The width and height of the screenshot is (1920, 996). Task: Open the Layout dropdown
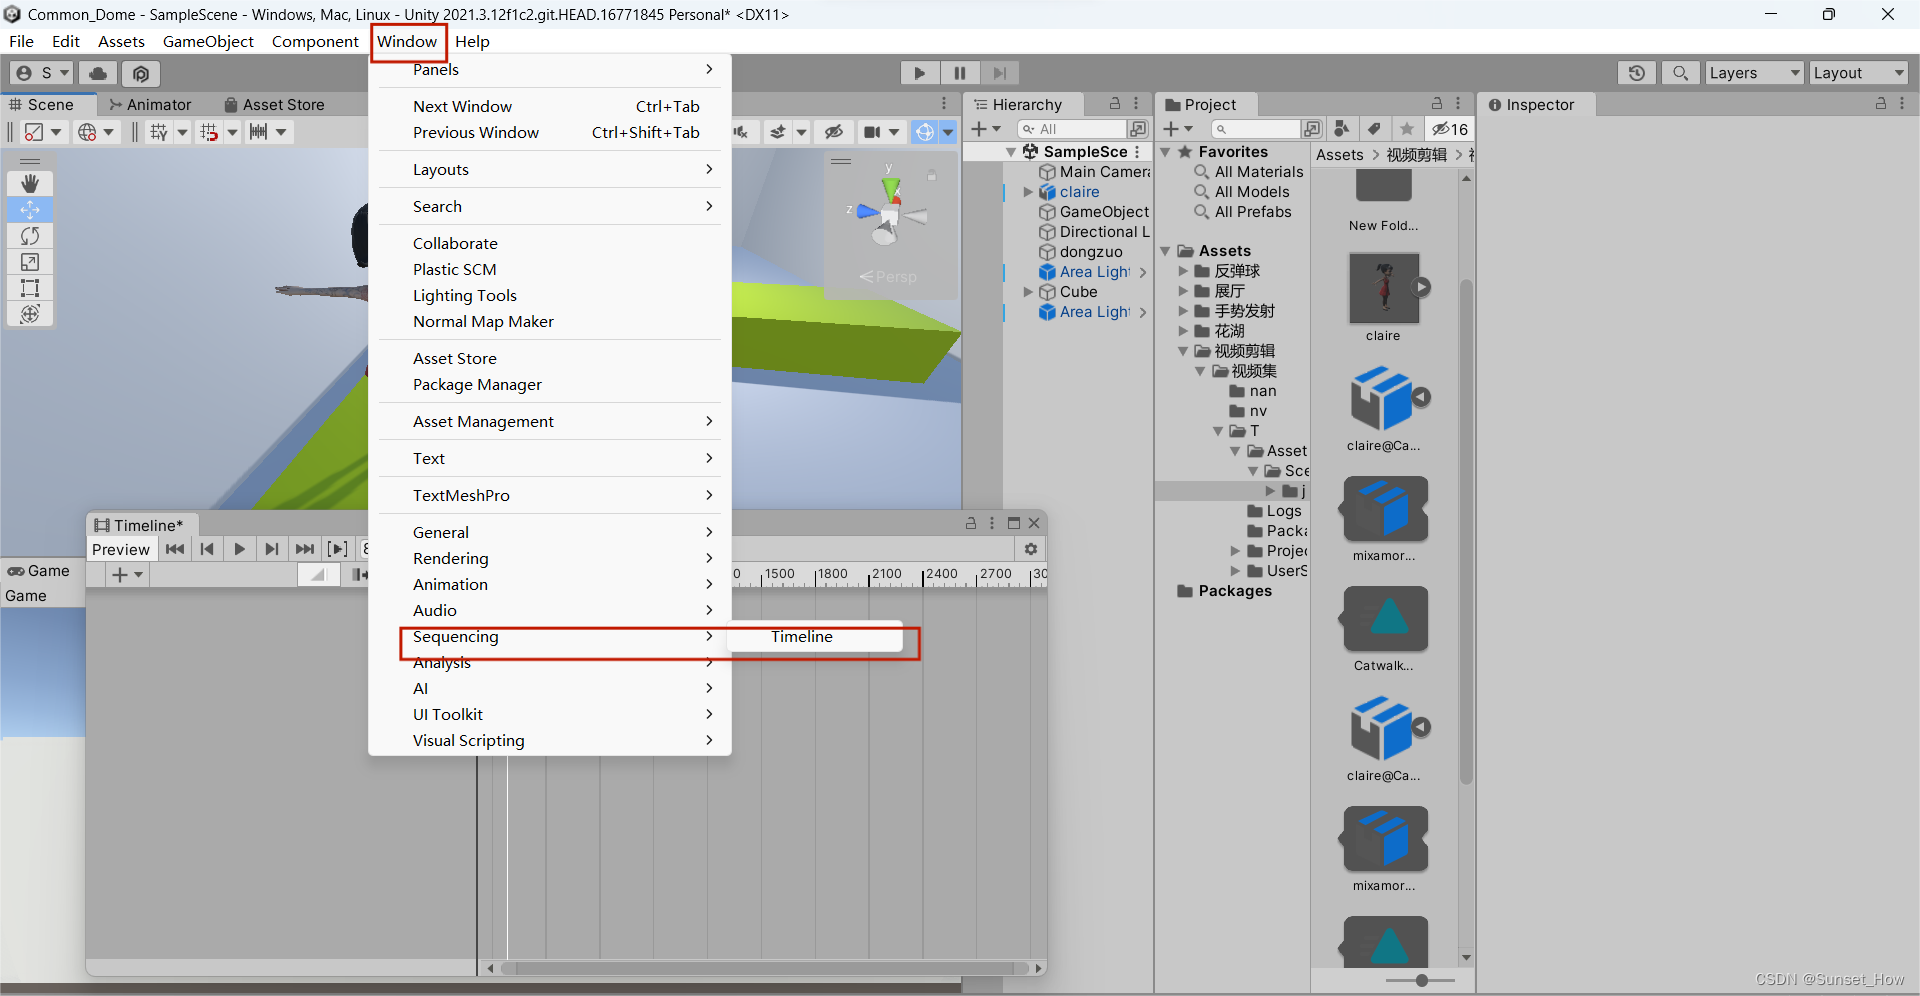click(x=1858, y=73)
